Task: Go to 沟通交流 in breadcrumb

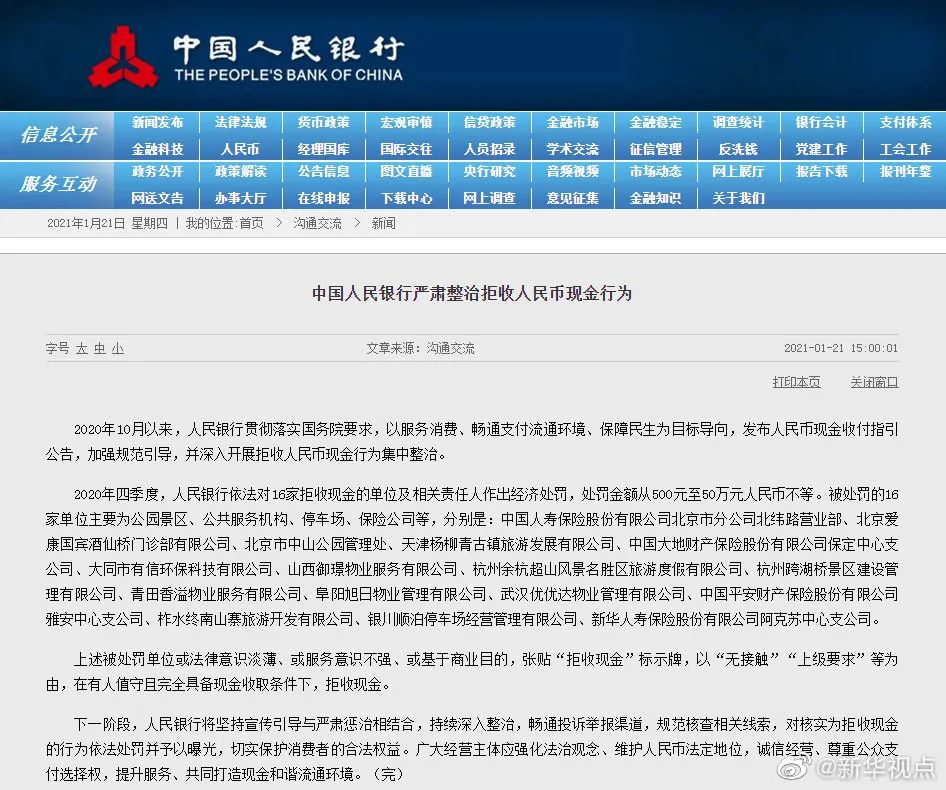Action: 317,223
